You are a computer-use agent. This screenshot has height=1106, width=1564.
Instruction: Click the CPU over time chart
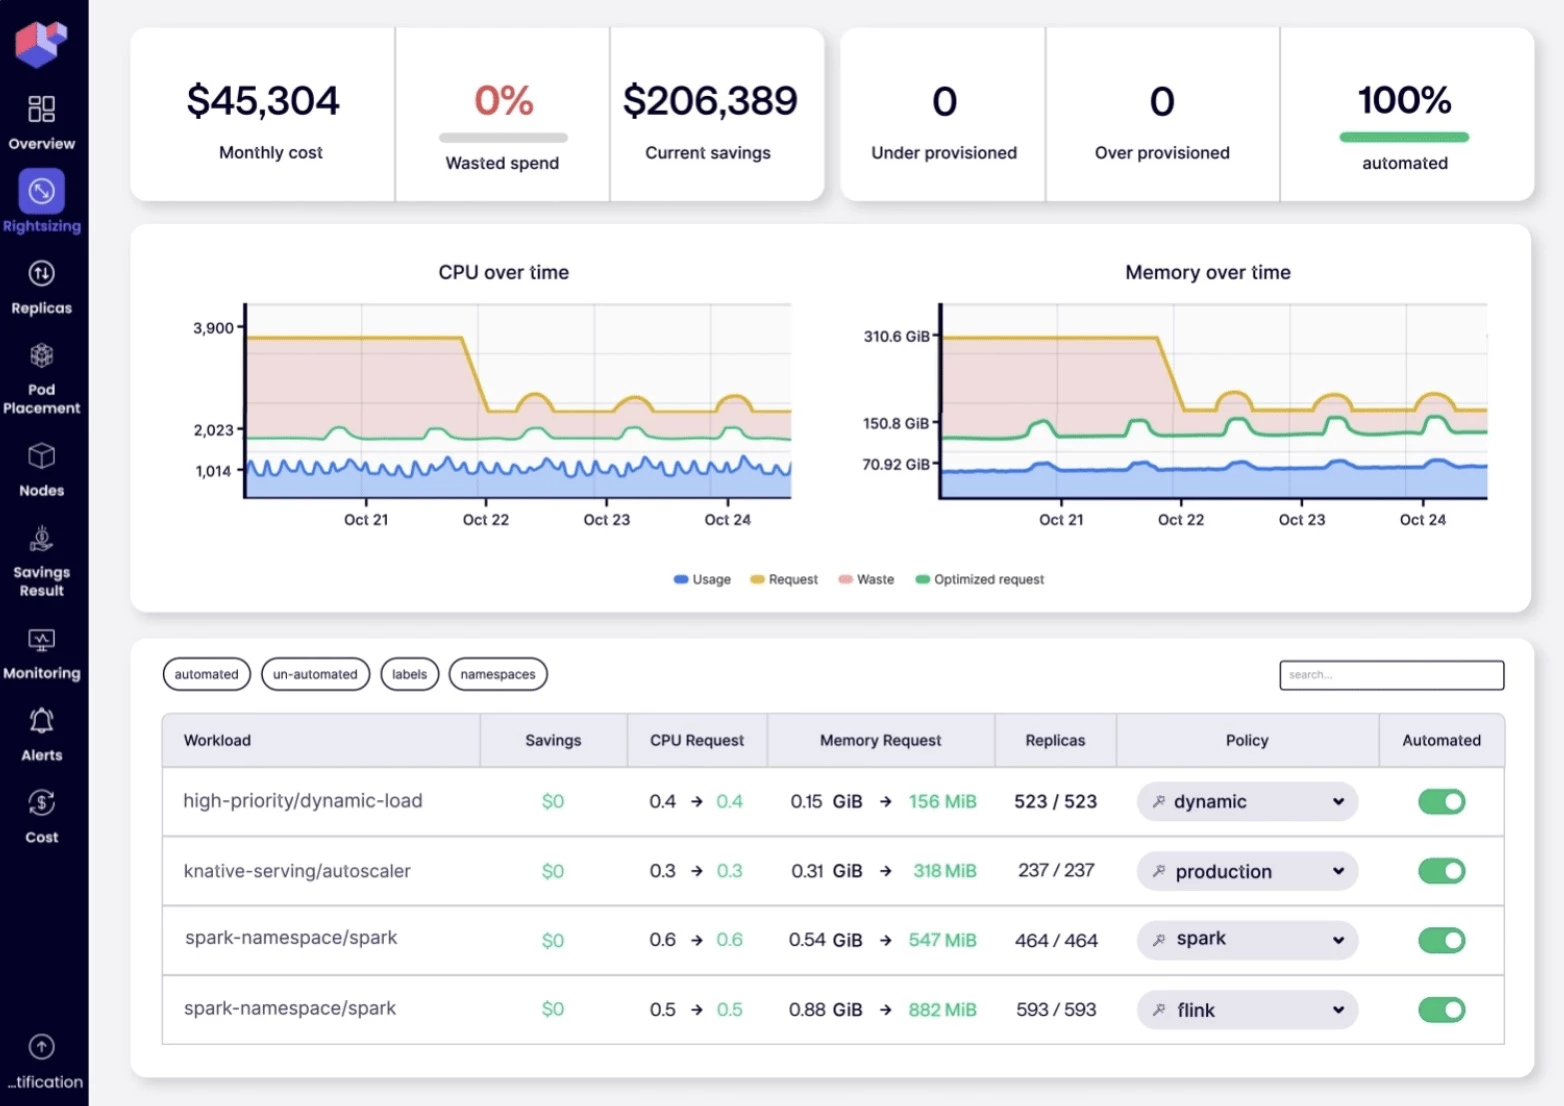[518, 401]
